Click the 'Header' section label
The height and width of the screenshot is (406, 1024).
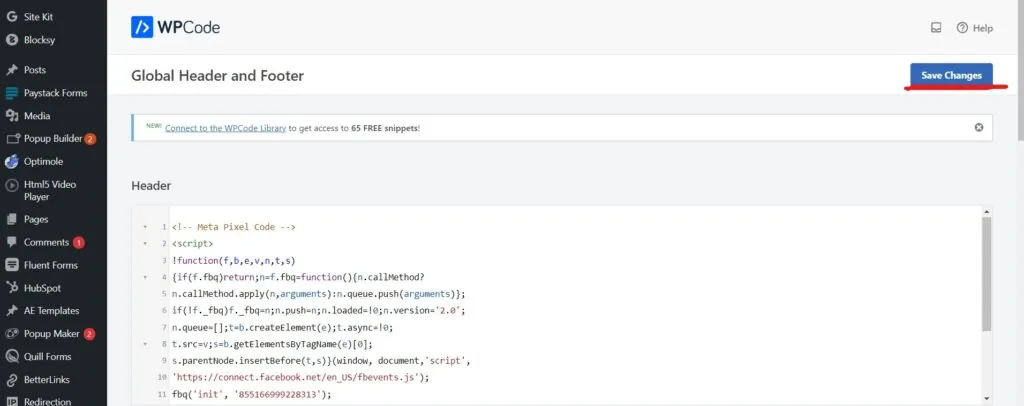click(151, 185)
